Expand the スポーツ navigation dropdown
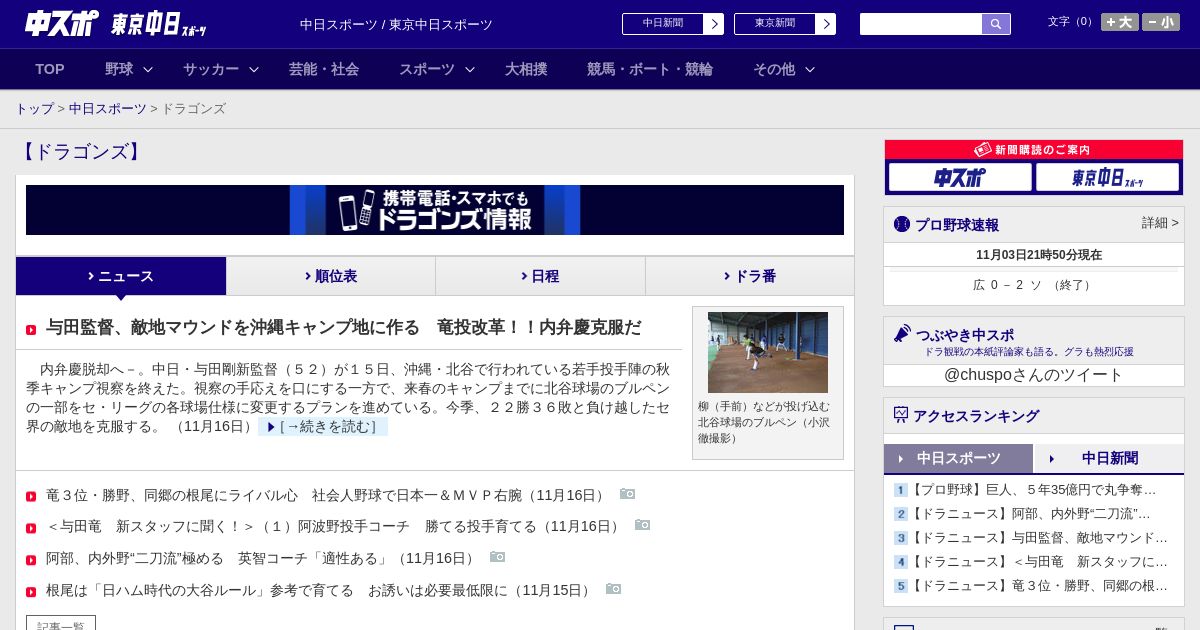The width and height of the screenshot is (1200, 630). [x=437, y=69]
